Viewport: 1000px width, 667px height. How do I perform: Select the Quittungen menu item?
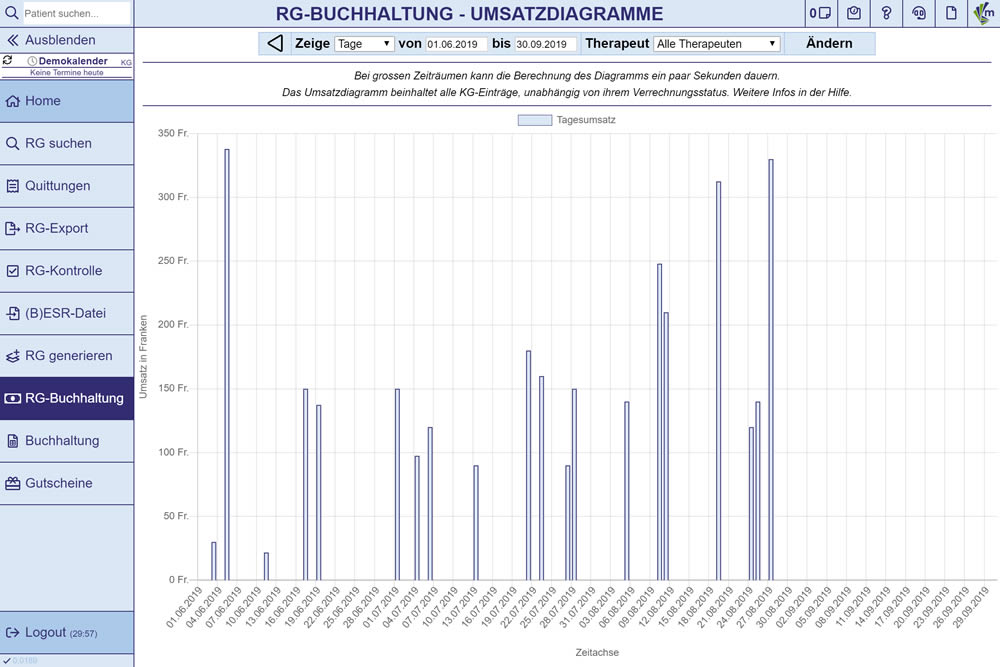point(66,186)
